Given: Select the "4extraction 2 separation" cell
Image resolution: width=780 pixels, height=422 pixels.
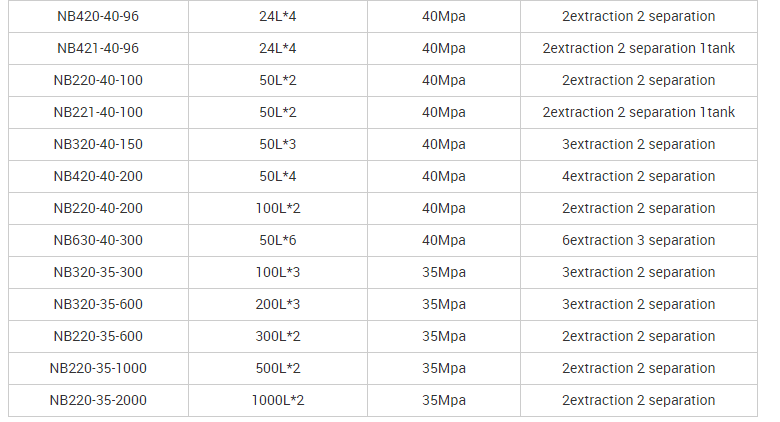Looking at the screenshot, I should click(638, 176).
